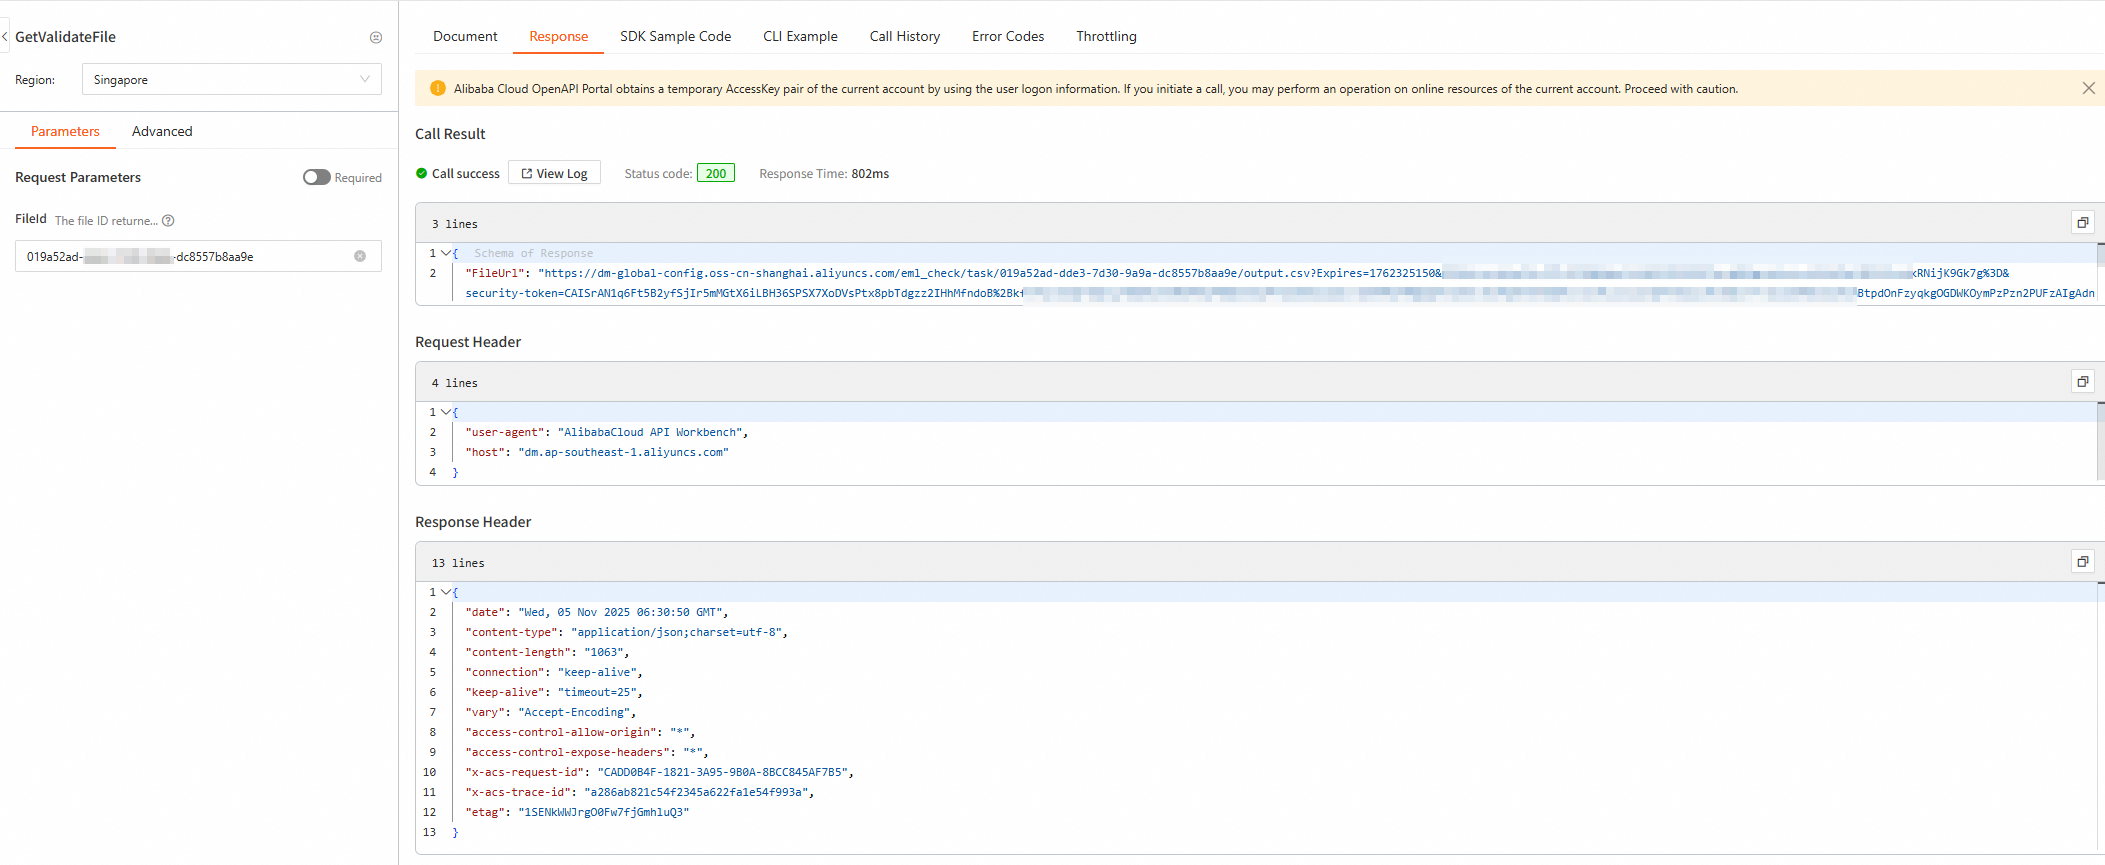Copy the Request Header code block
This screenshot has height=865, width=2105.
(x=2082, y=382)
